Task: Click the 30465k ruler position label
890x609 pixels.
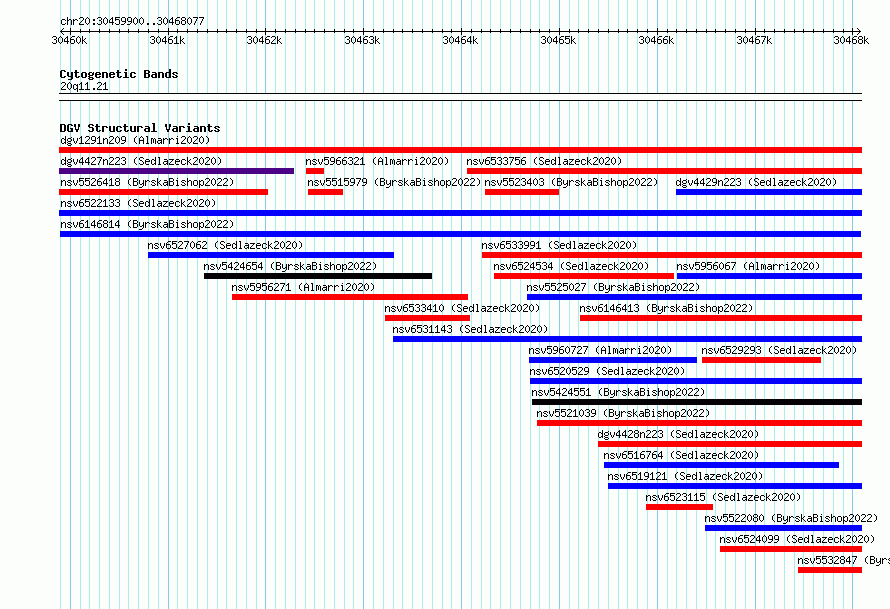Action: point(559,40)
